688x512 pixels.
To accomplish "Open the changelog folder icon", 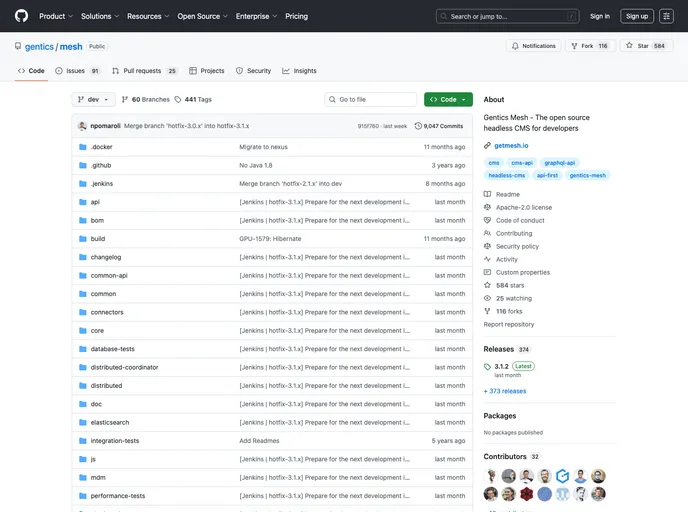I will (x=82, y=257).
